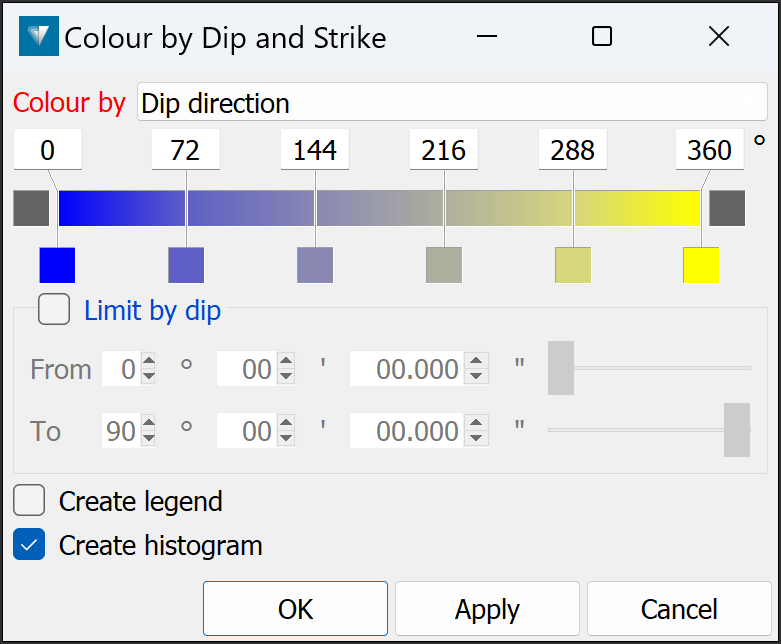This screenshot has width=781, height=644.
Task: Click the dark grey box left of gradient
Action: (31, 208)
